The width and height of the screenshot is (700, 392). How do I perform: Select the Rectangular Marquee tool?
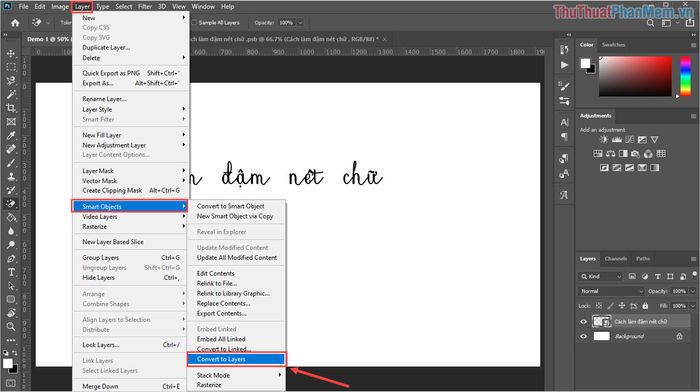coord(11,67)
